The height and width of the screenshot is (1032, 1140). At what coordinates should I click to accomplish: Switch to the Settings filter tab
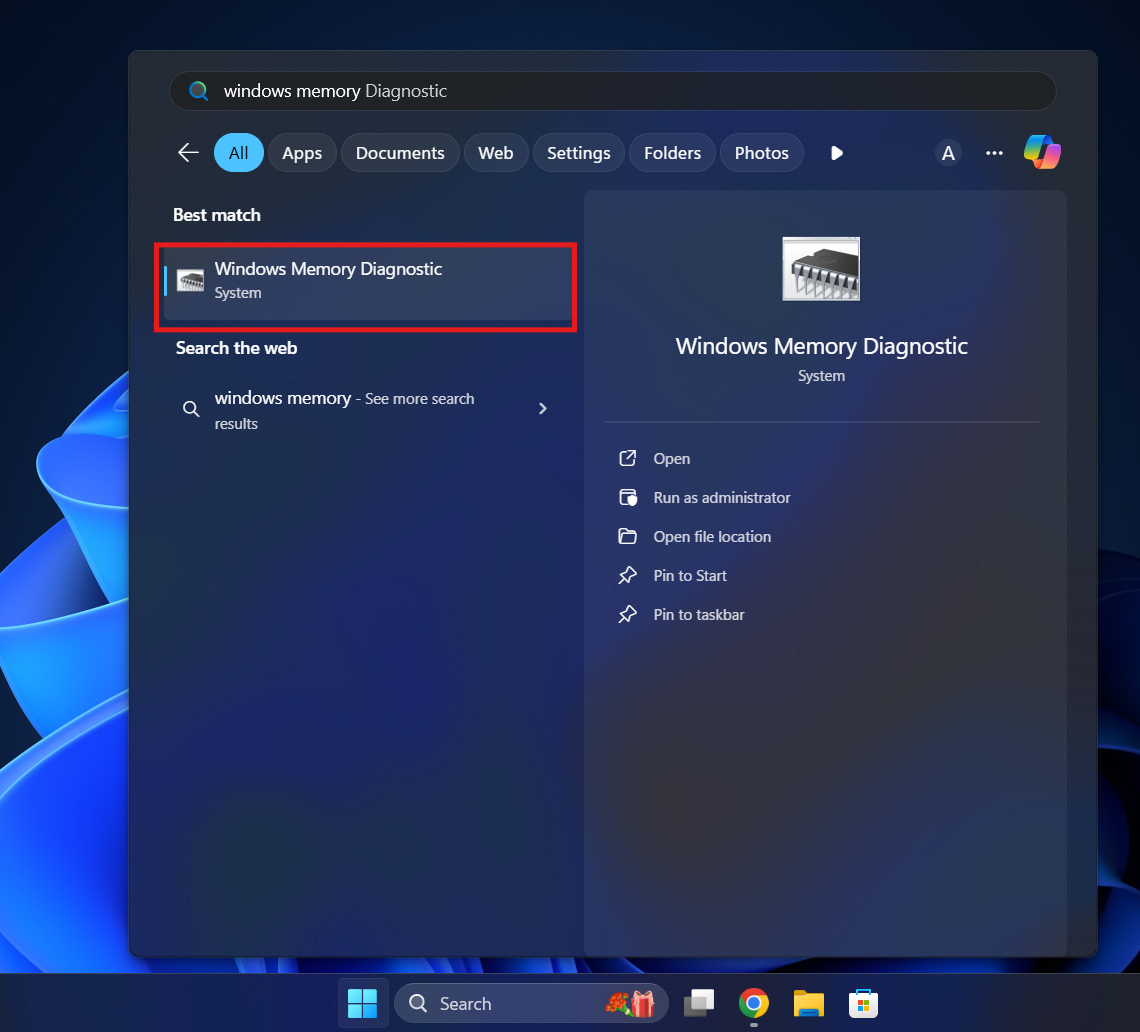coord(578,152)
